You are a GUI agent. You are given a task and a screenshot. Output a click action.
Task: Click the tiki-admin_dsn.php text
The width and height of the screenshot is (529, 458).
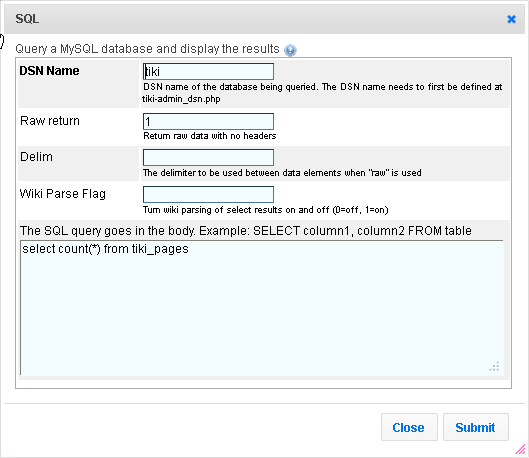tap(181, 99)
